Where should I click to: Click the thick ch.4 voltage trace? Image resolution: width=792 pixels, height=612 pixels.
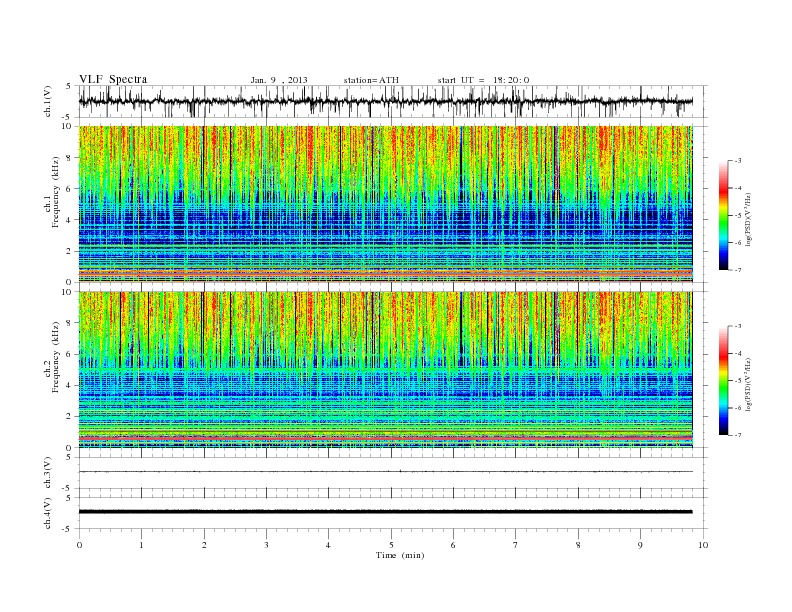click(385, 512)
